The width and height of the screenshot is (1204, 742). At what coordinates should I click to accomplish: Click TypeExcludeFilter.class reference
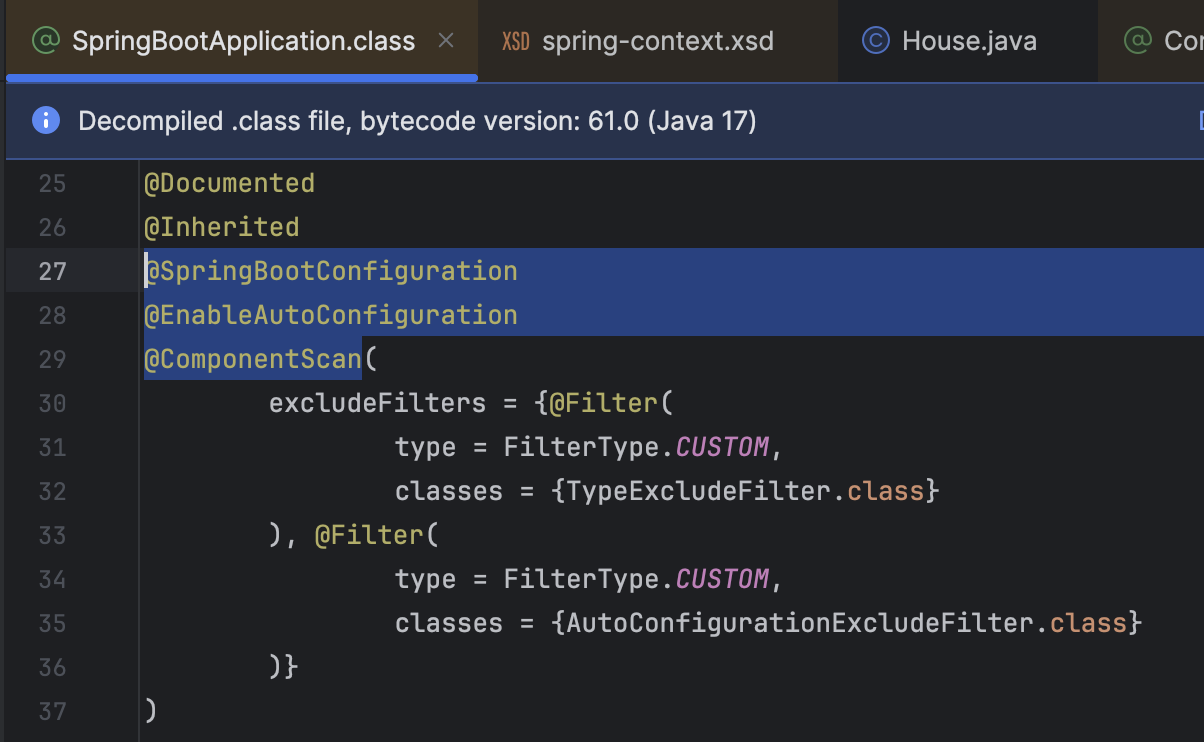pos(745,492)
